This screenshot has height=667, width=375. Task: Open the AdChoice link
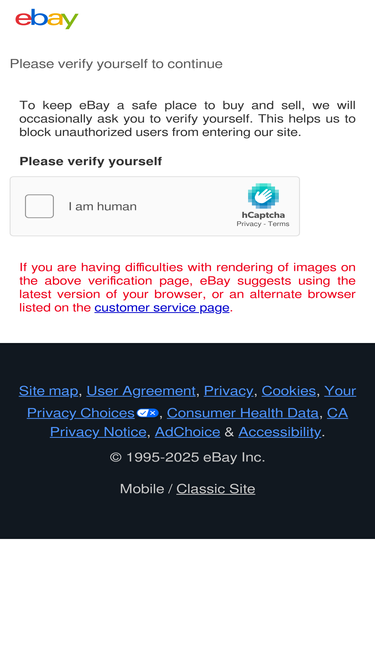pyautogui.click(x=188, y=432)
